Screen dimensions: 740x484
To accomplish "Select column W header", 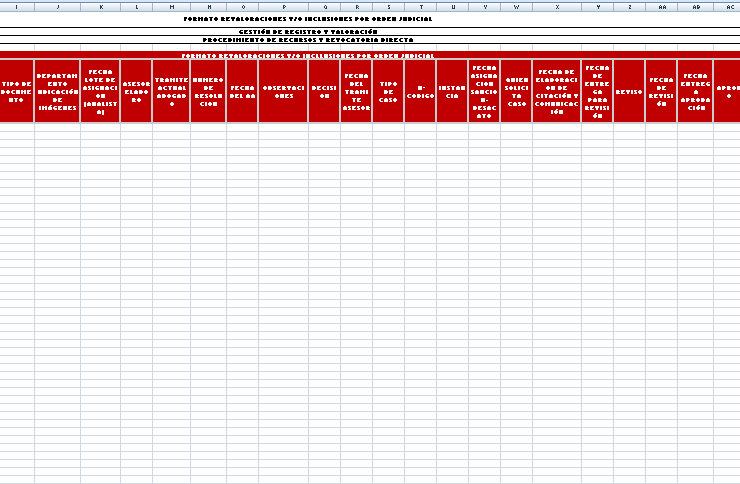I will coord(516,7).
